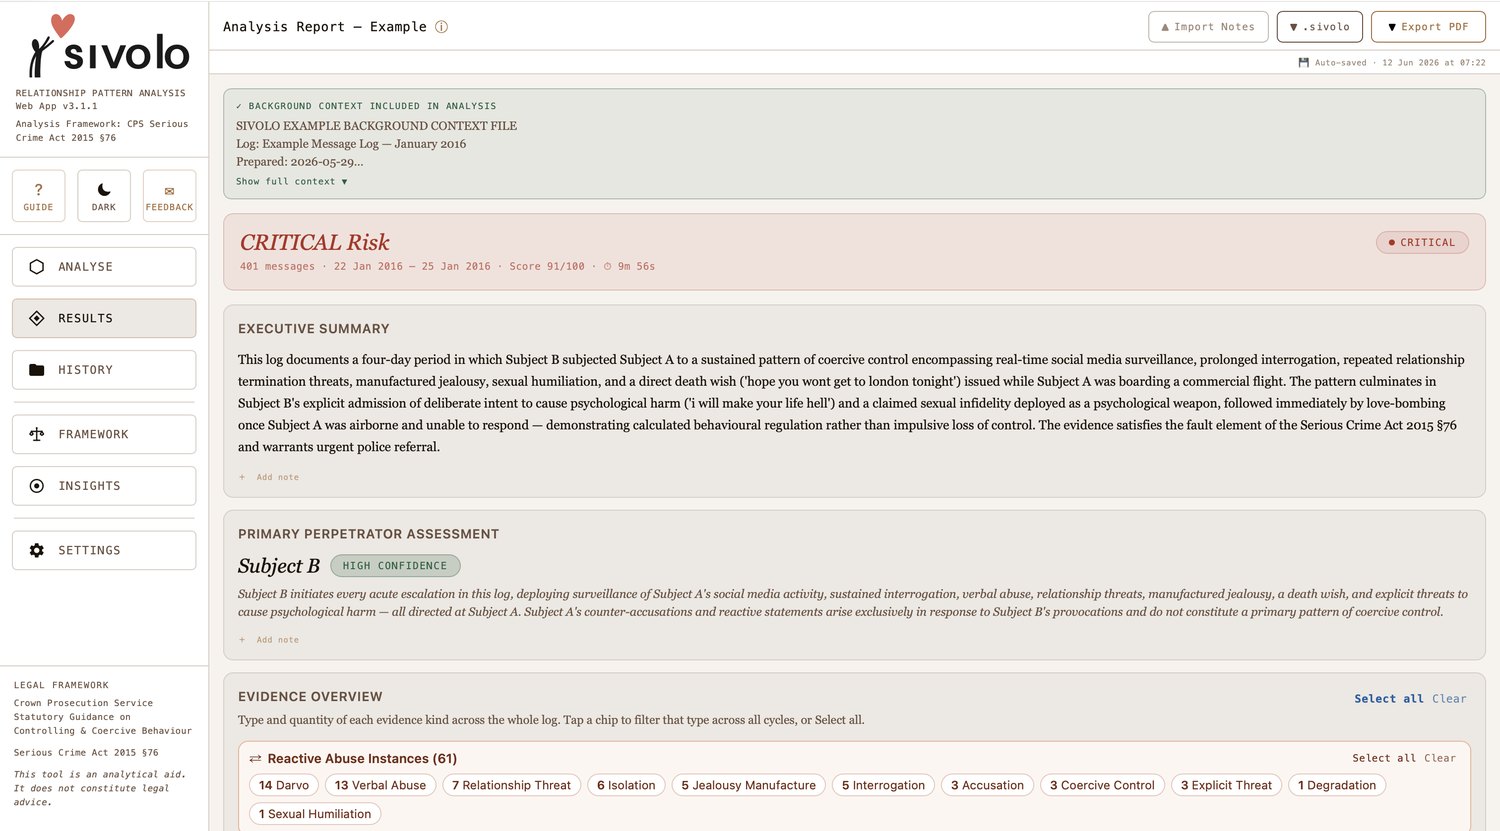Click the auto-saved disk icon
1500x831 pixels.
1303,63
